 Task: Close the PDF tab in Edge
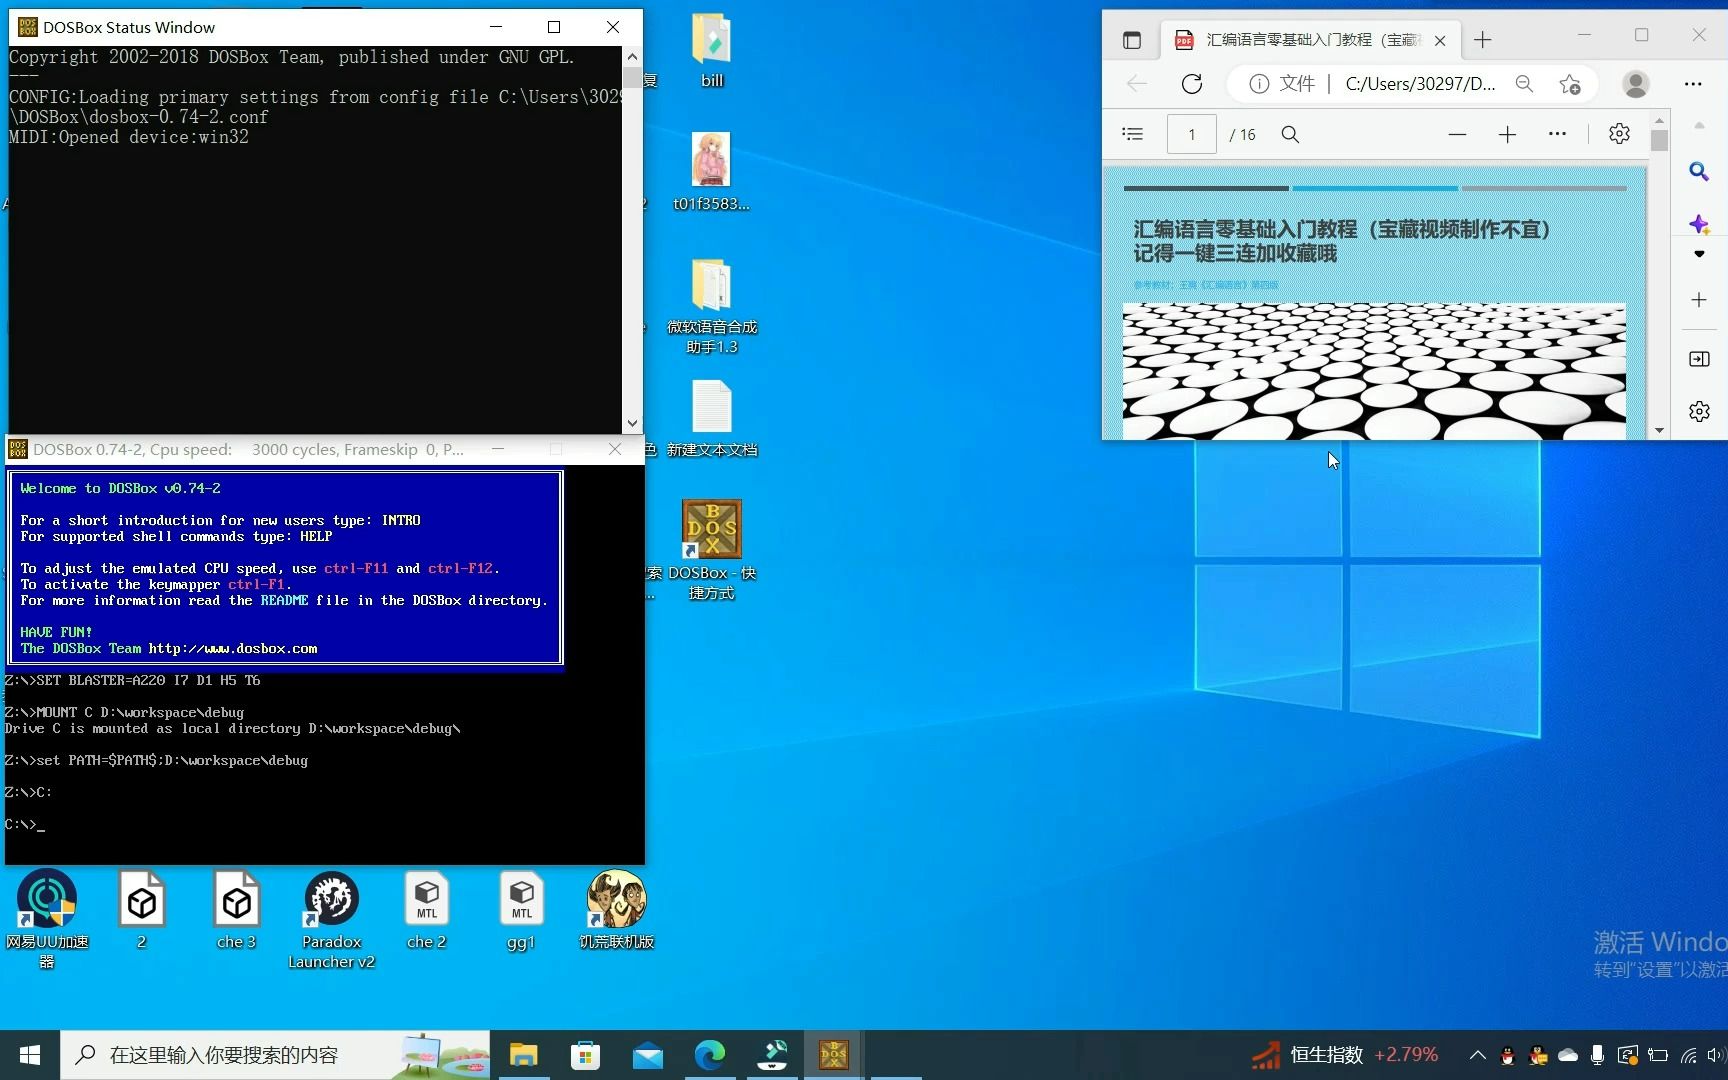tap(1440, 40)
